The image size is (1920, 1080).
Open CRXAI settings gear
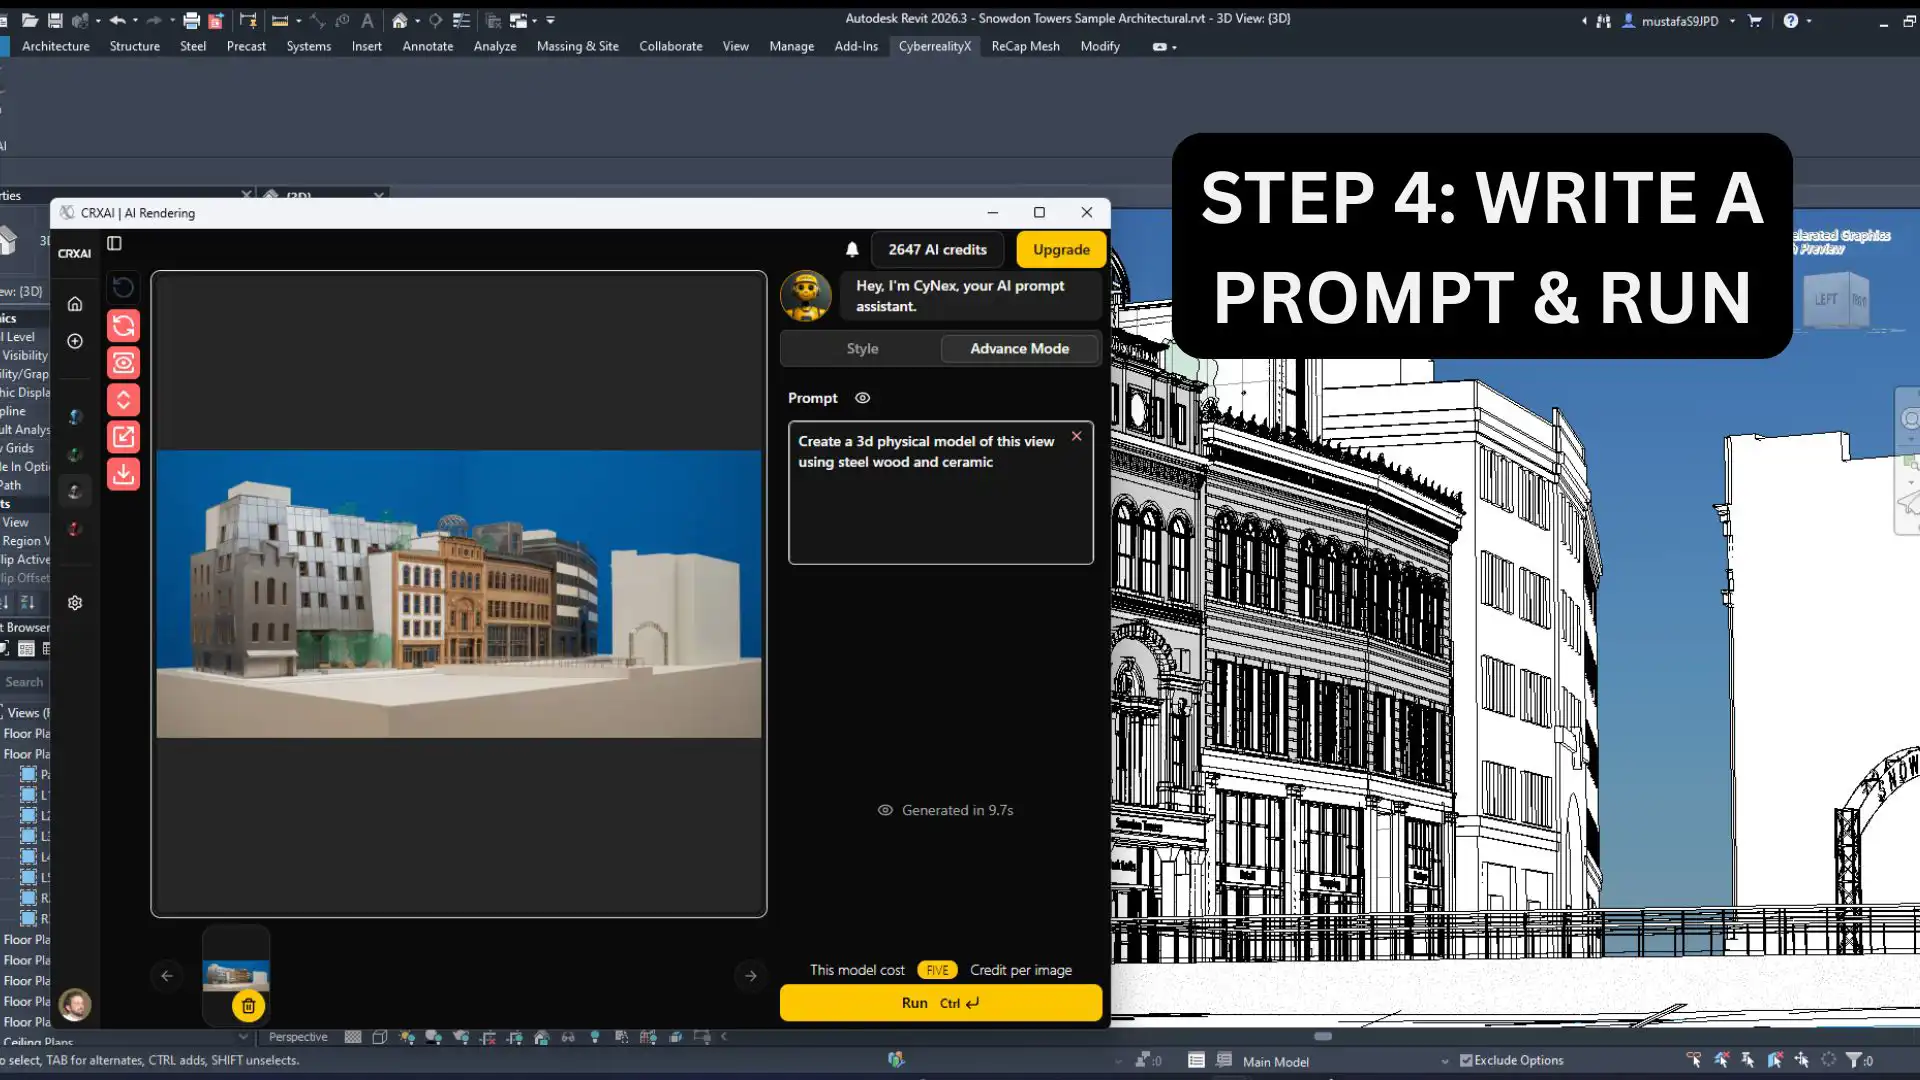[75, 603]
